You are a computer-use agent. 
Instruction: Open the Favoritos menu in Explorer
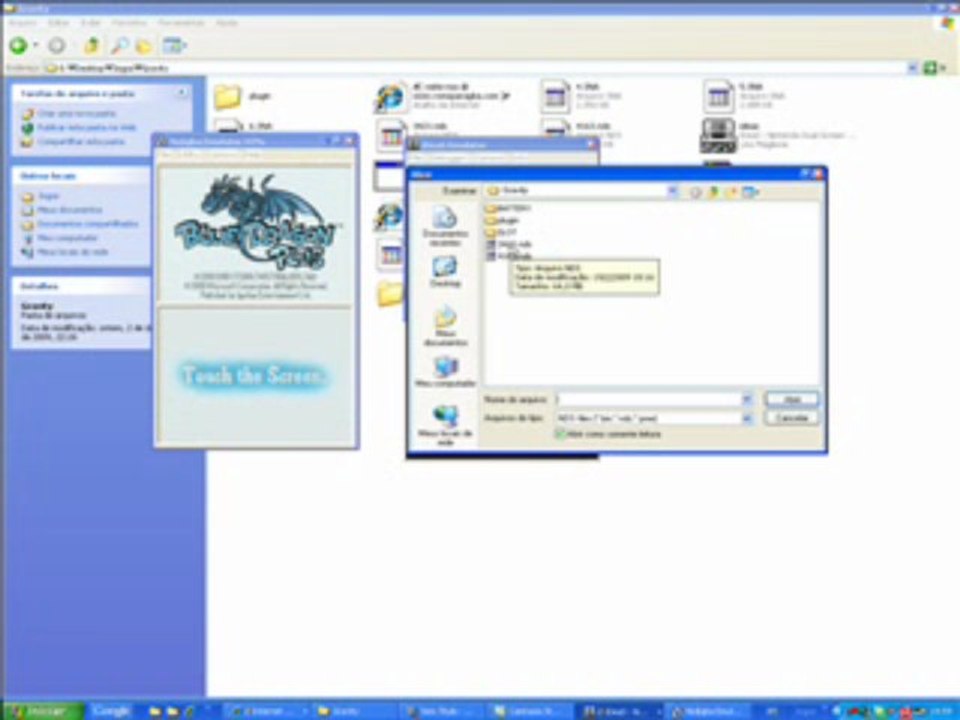pos(129,23)
